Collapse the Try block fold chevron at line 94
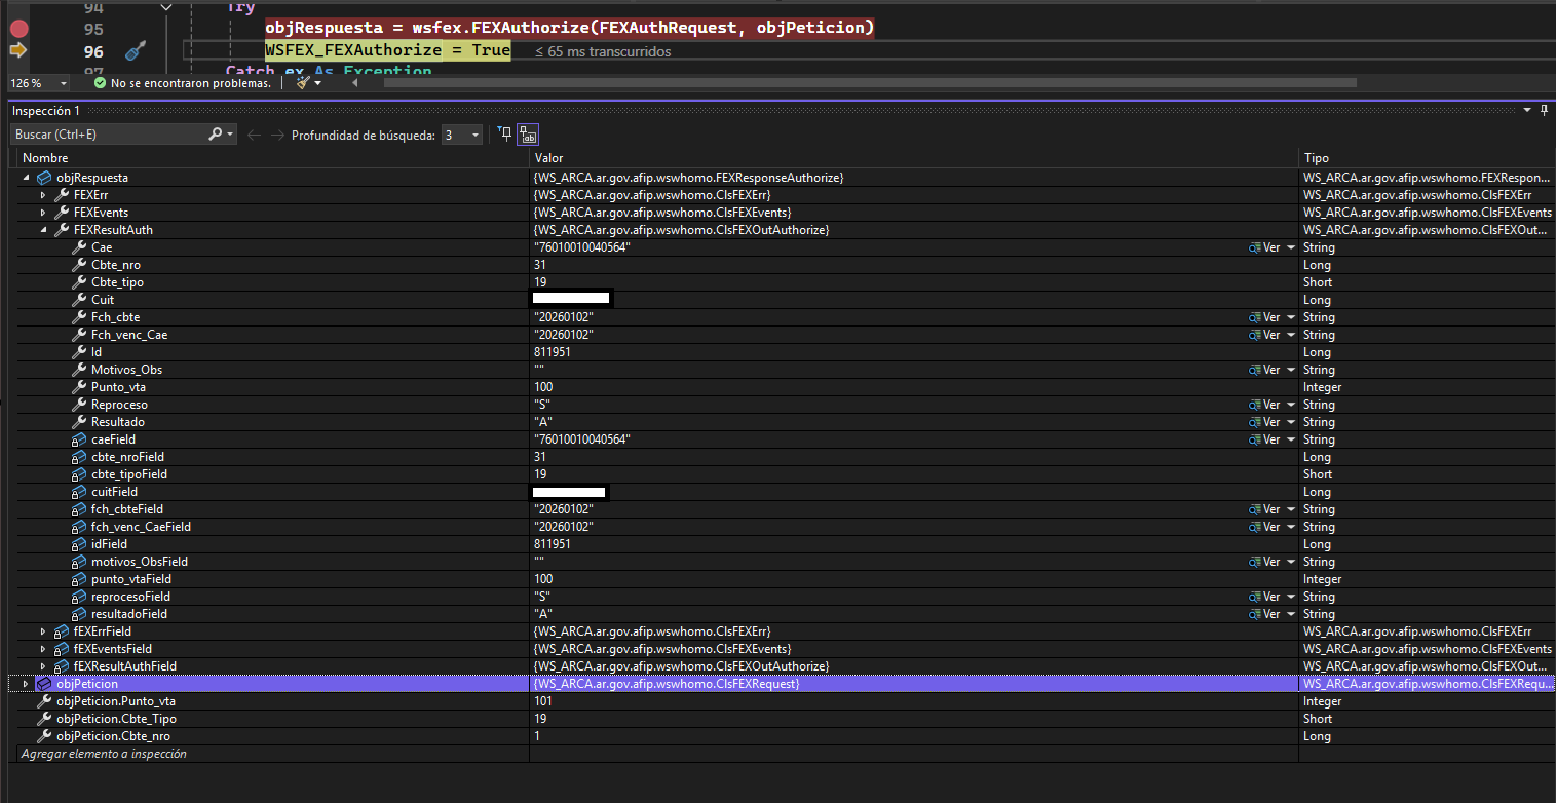The width and height of the screenshot is (1556, 803). point(167,7)
